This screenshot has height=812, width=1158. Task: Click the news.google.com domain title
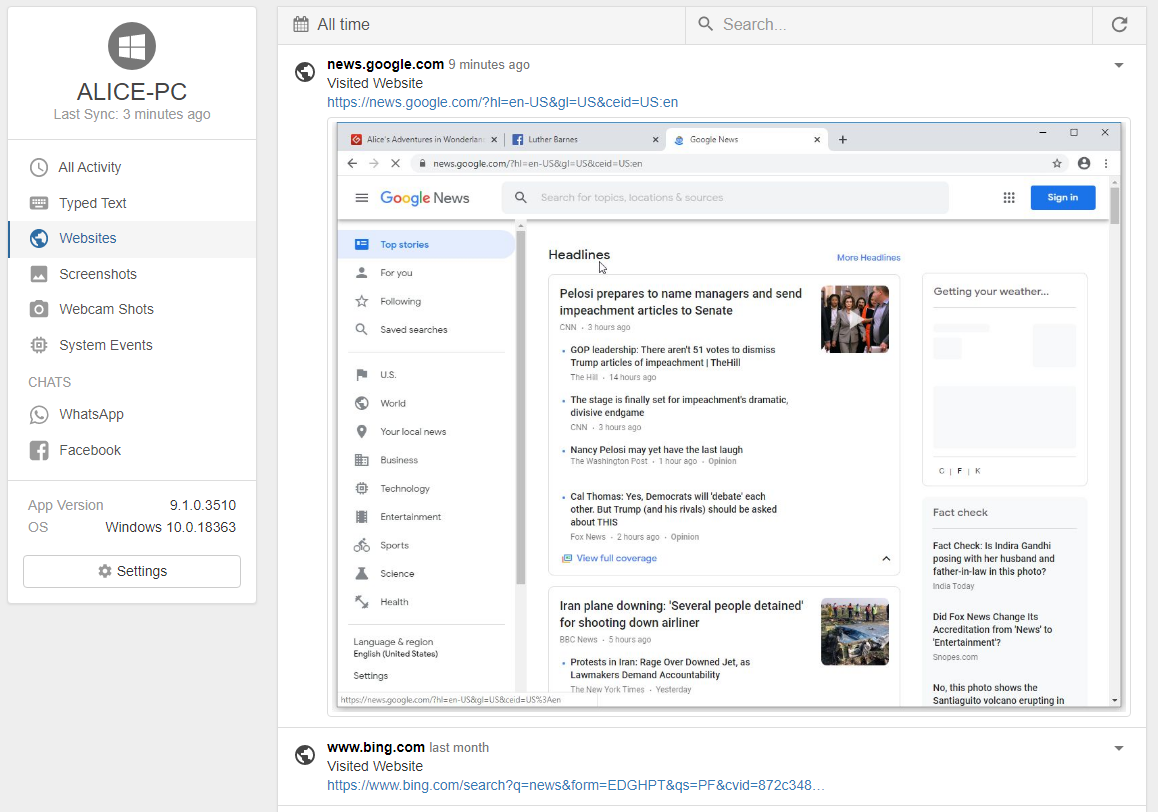386,64
